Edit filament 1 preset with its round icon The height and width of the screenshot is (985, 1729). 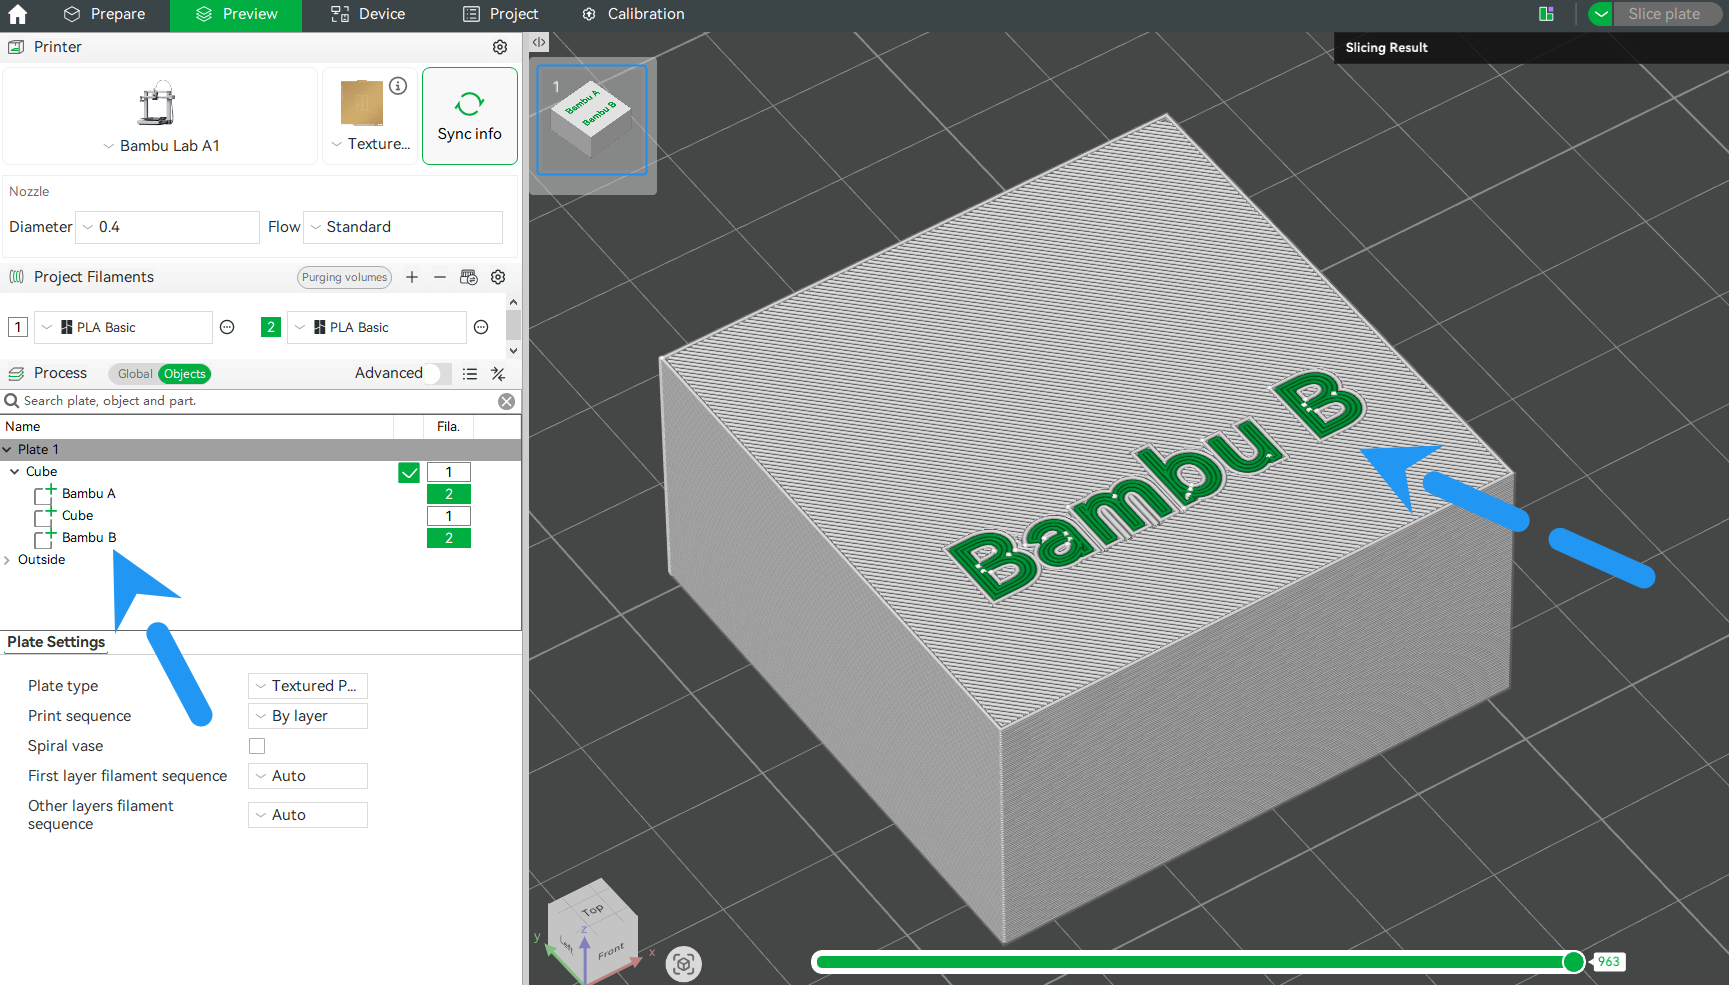227,327
